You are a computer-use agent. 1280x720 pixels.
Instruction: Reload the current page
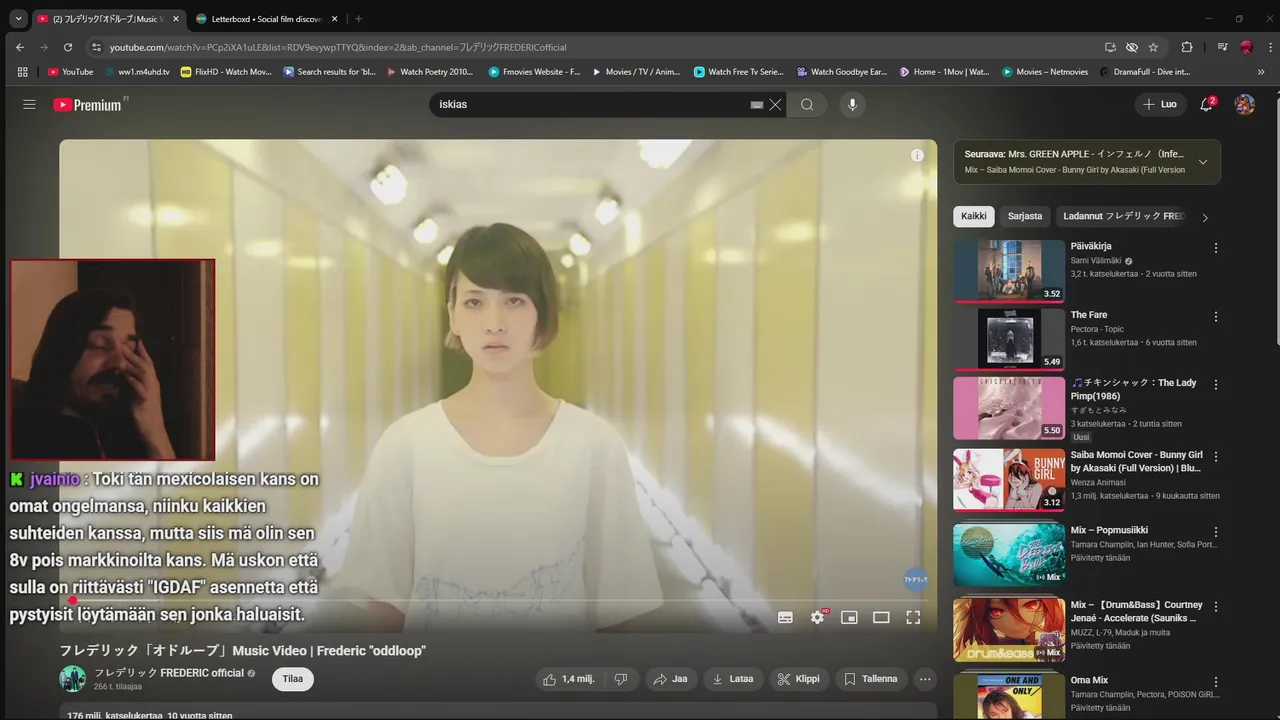(68, 47)
